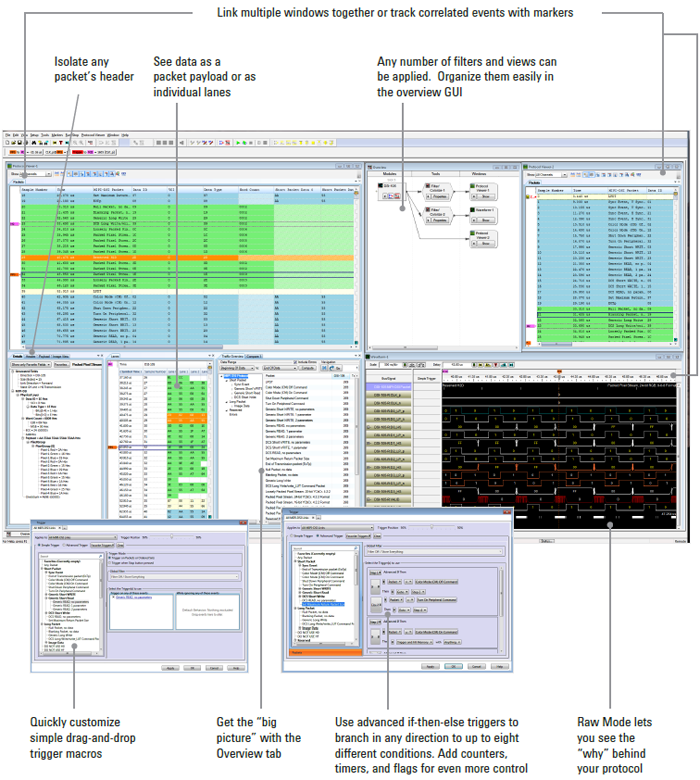Click the search magnifier in advanced Trigger tree
The image size is (700, 780).
tap(355, 548)
